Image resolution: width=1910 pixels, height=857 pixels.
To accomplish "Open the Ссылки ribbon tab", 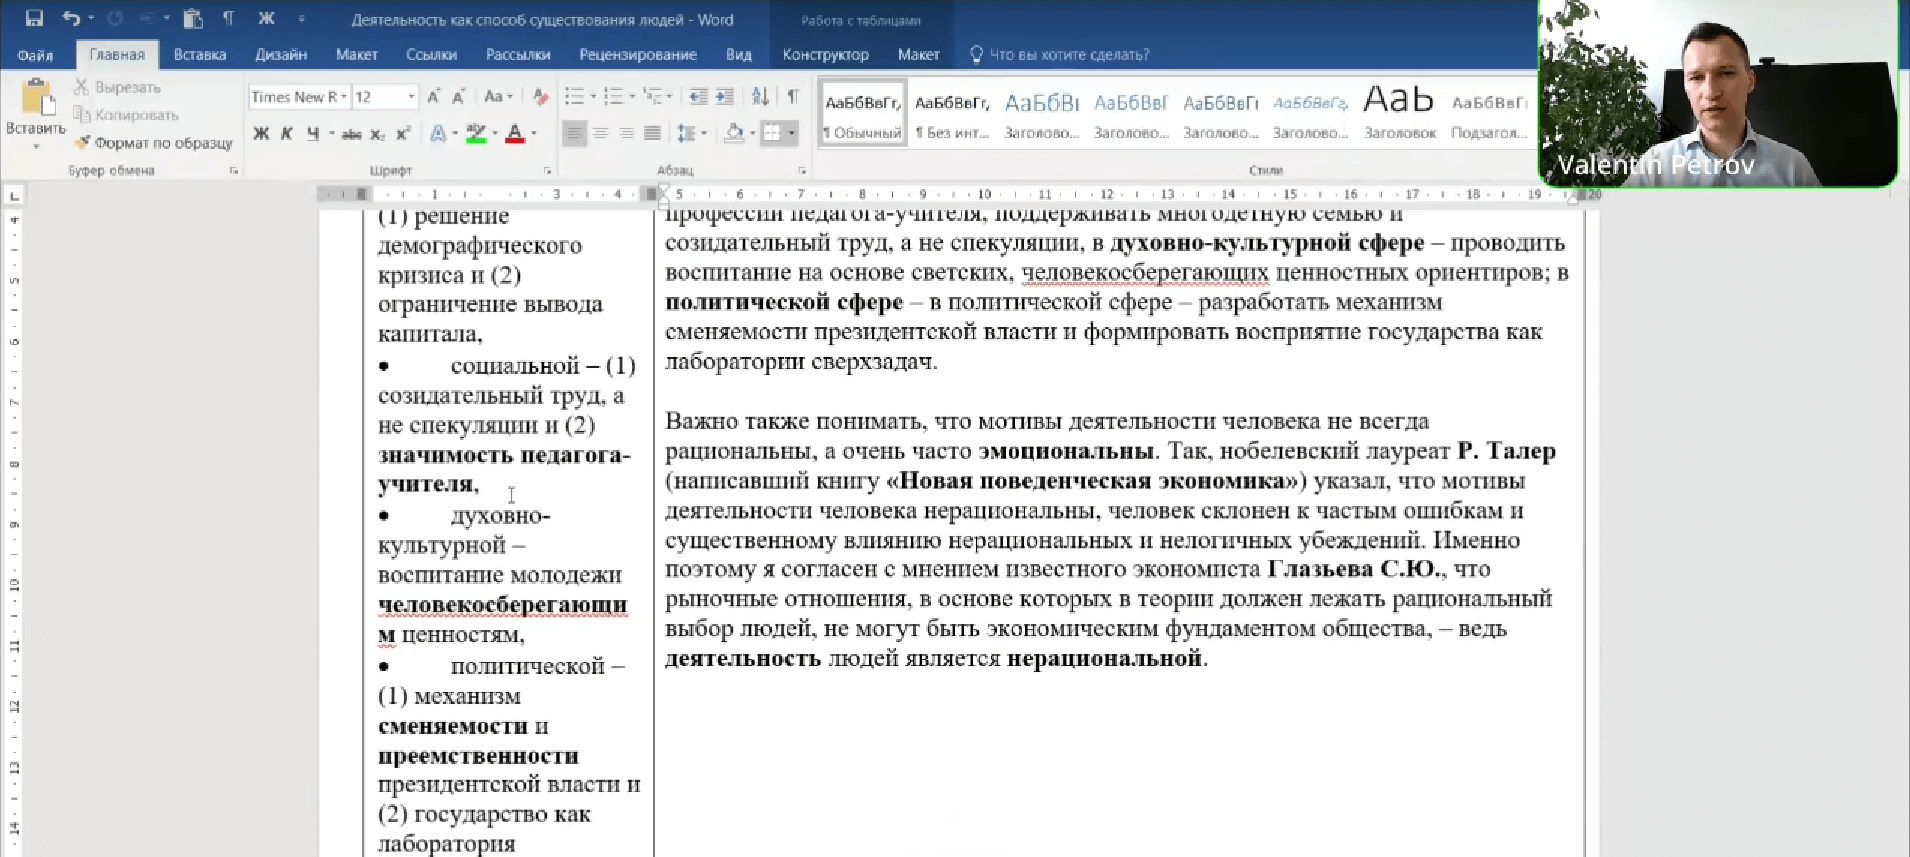I will click(431, 55).
